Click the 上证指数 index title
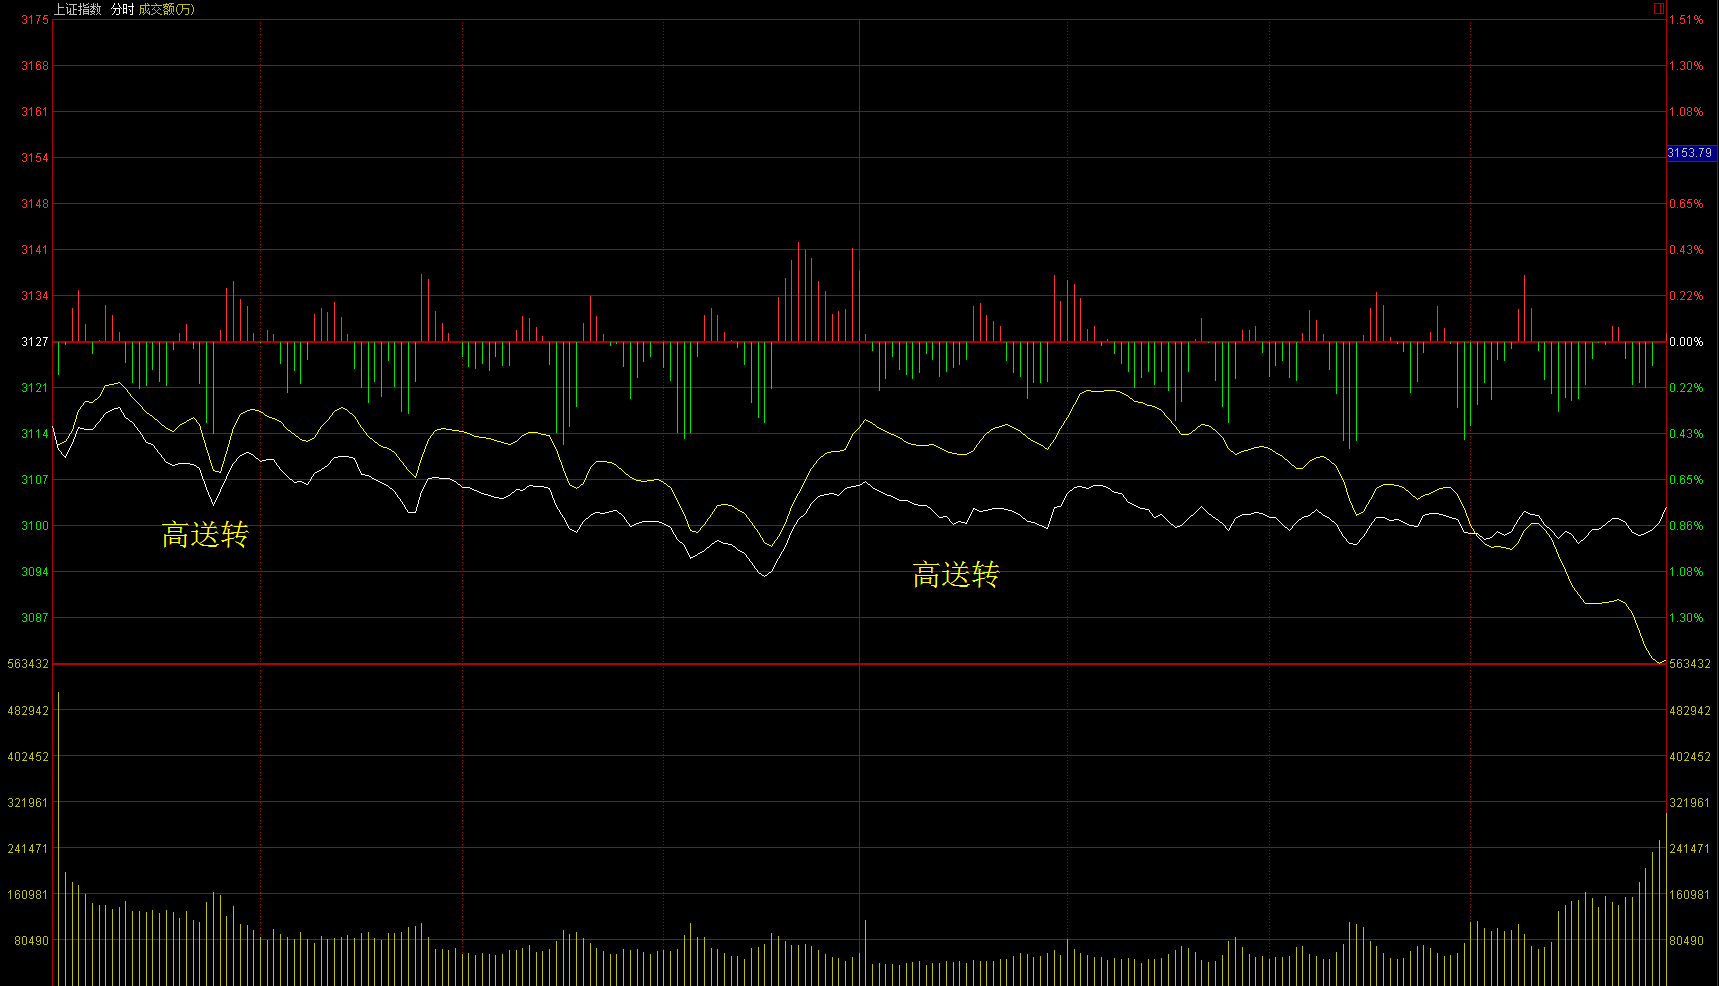1719x986 pixels. [x=78, y=9]
